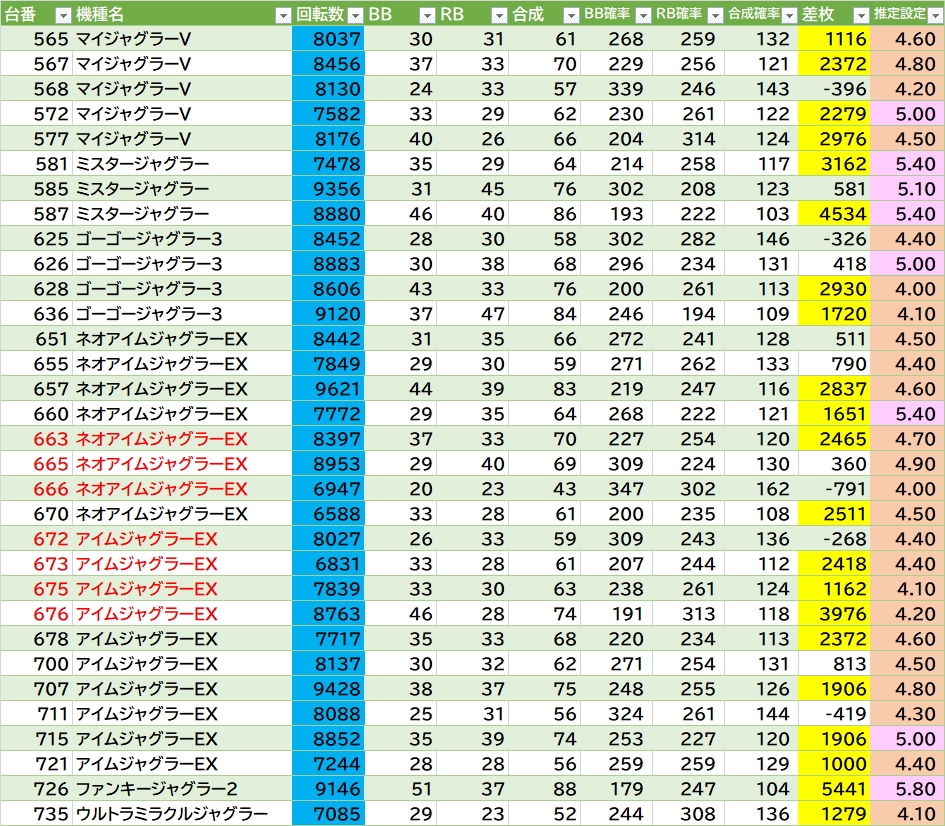Select the machine number 587 cell
The image size is (945, 826).
pyautogui.click(x=36, y=214)
